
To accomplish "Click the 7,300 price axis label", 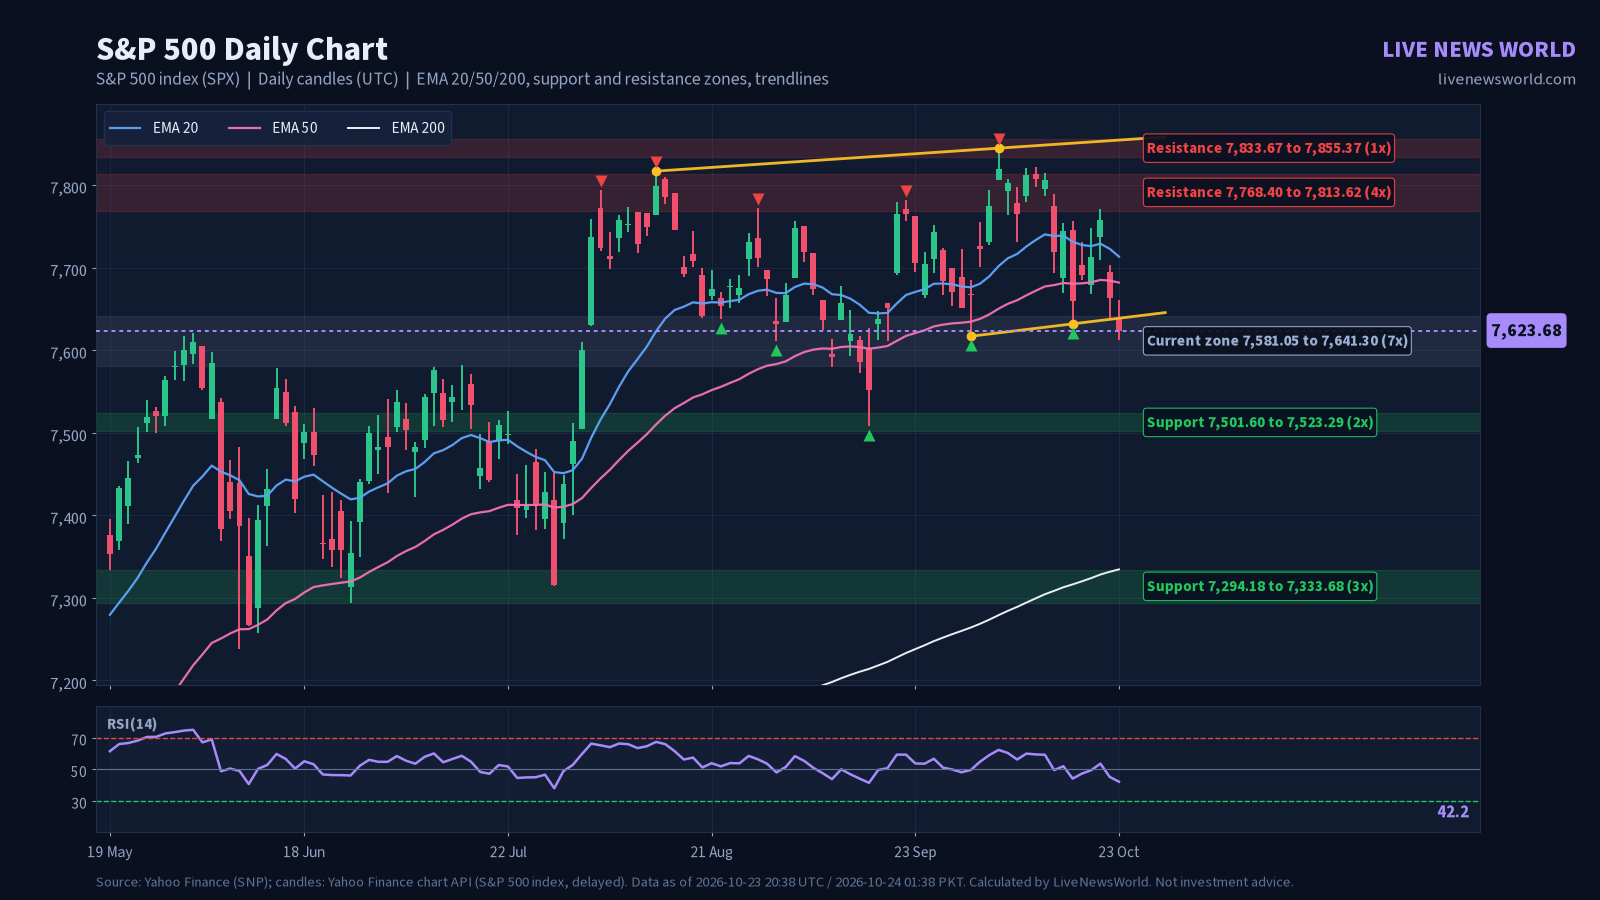I will 68,601.
